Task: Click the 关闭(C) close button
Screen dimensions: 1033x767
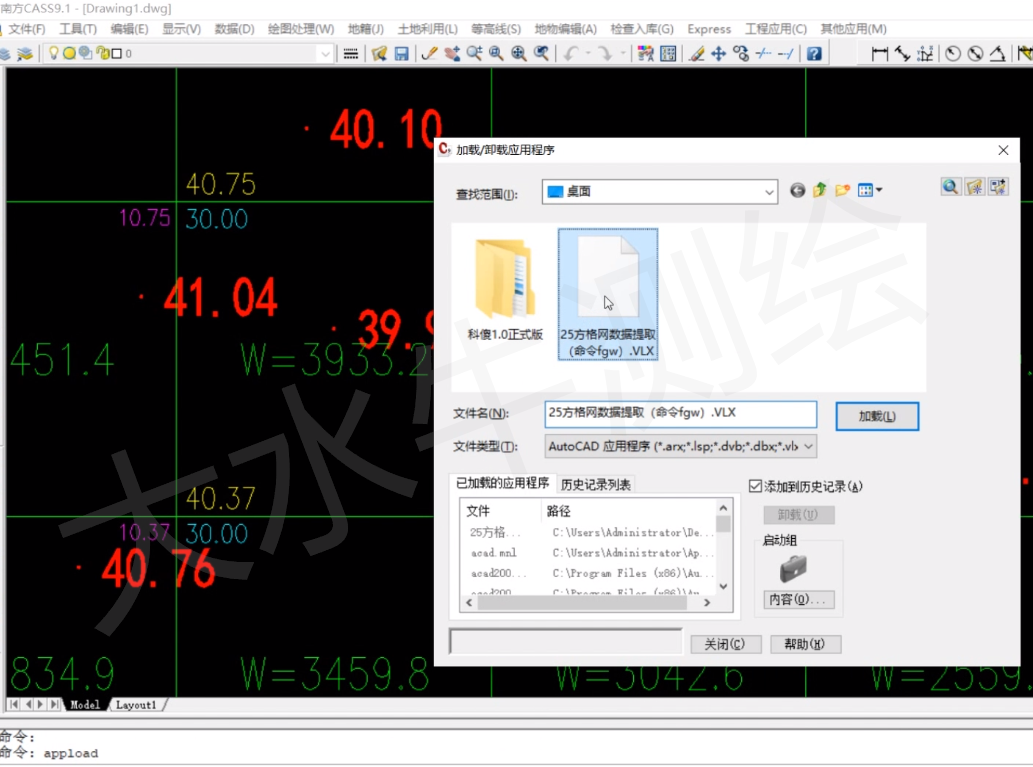Action: coord(725,644)
